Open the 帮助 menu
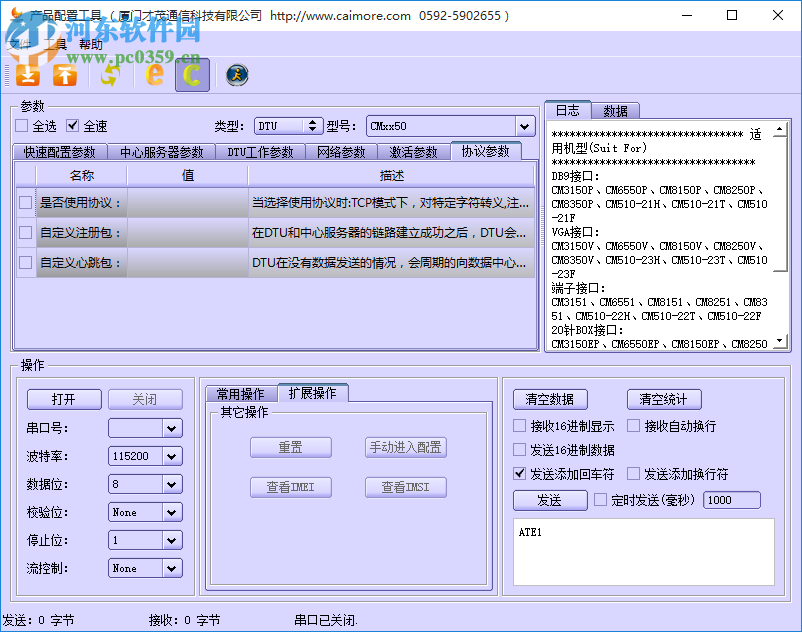This screenshot has height=632, width=802. (91, 44)
